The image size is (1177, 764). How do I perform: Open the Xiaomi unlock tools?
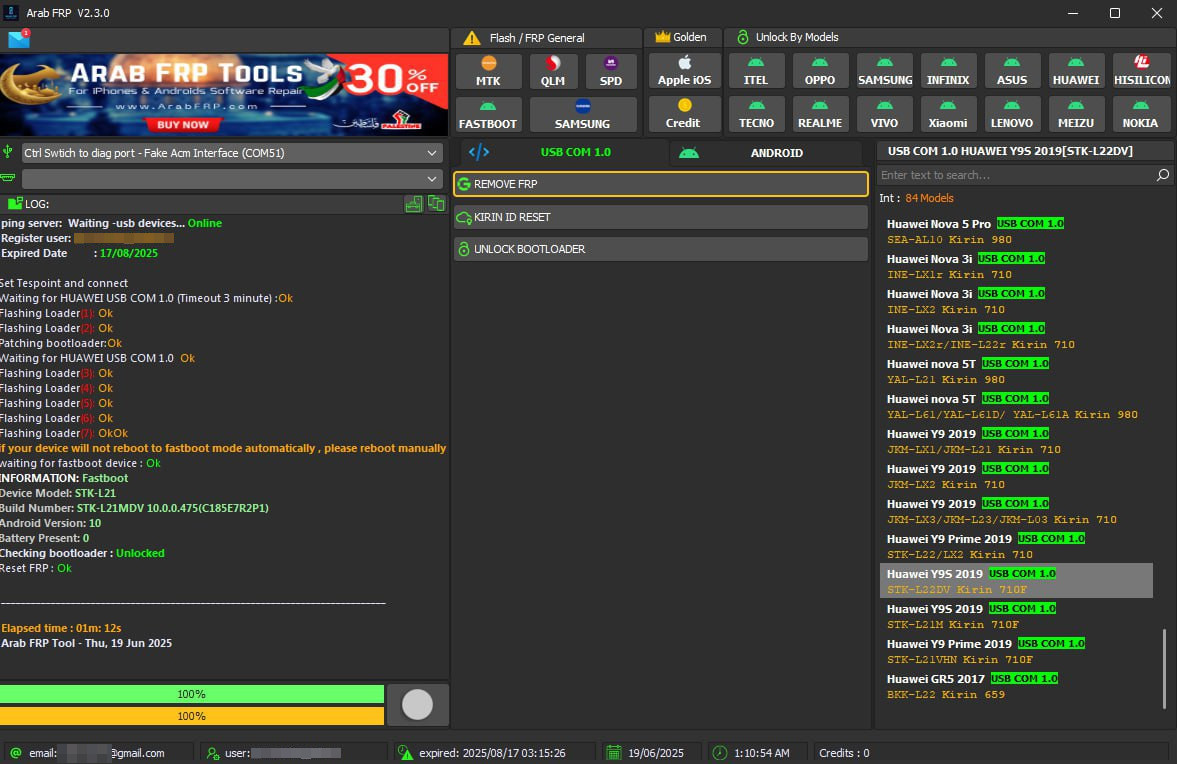pyautogui.click(x=948, y=114)
